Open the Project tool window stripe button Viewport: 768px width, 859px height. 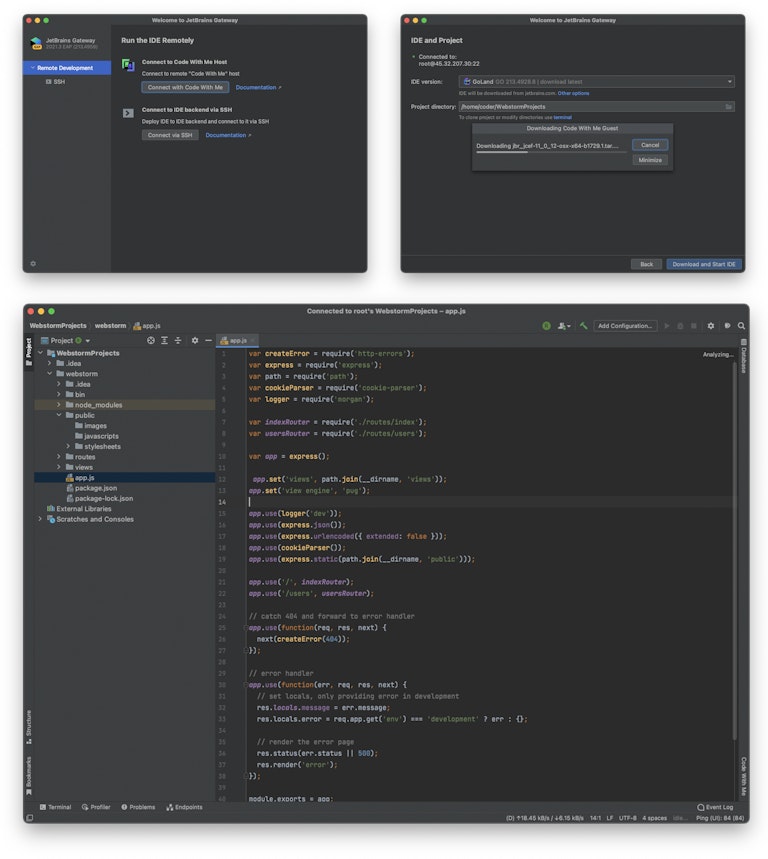click(x=28, y=352)
